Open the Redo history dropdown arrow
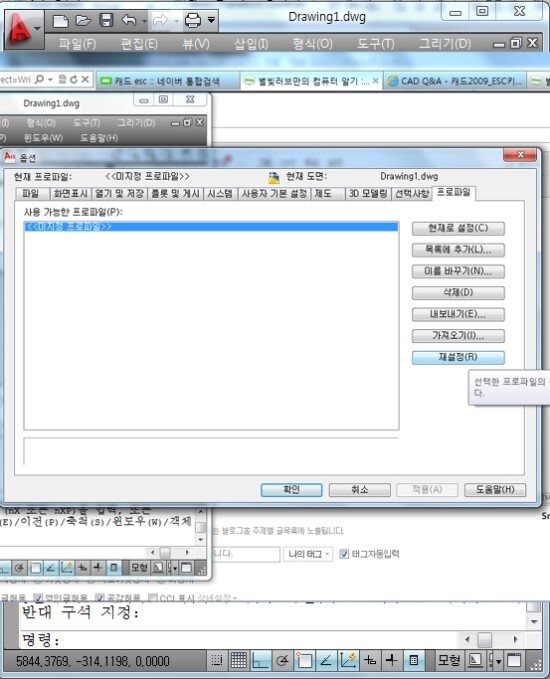Image resolution: width=550 pixels, height=679 pixels. click(x=176, y=21)
